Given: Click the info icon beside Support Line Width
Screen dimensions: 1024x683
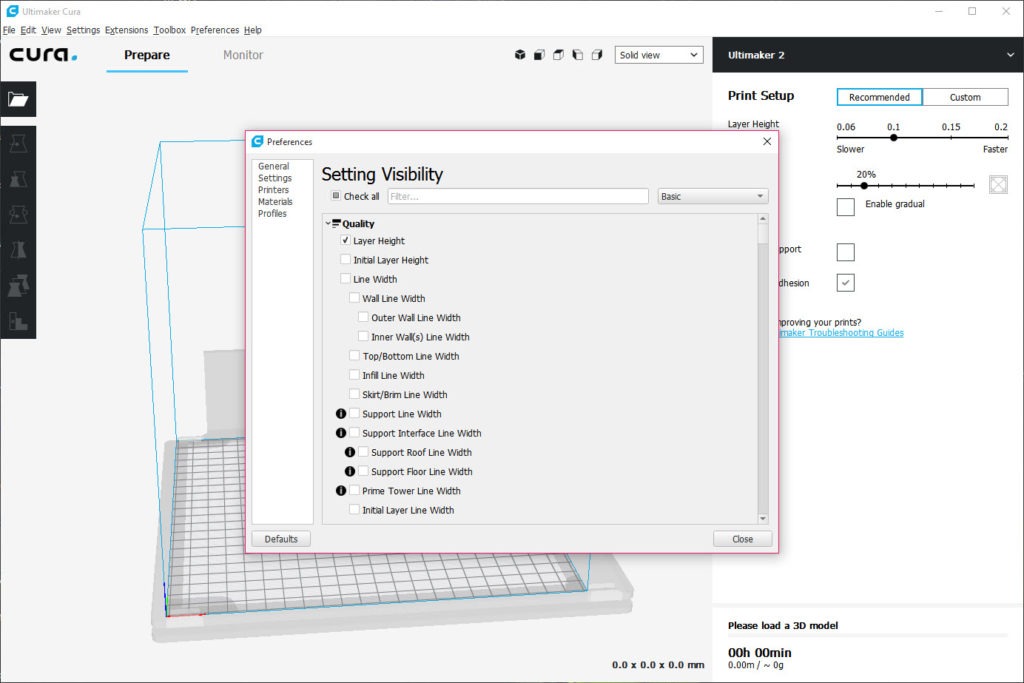Looking at the screenshot, I should [x=341, y=413].
